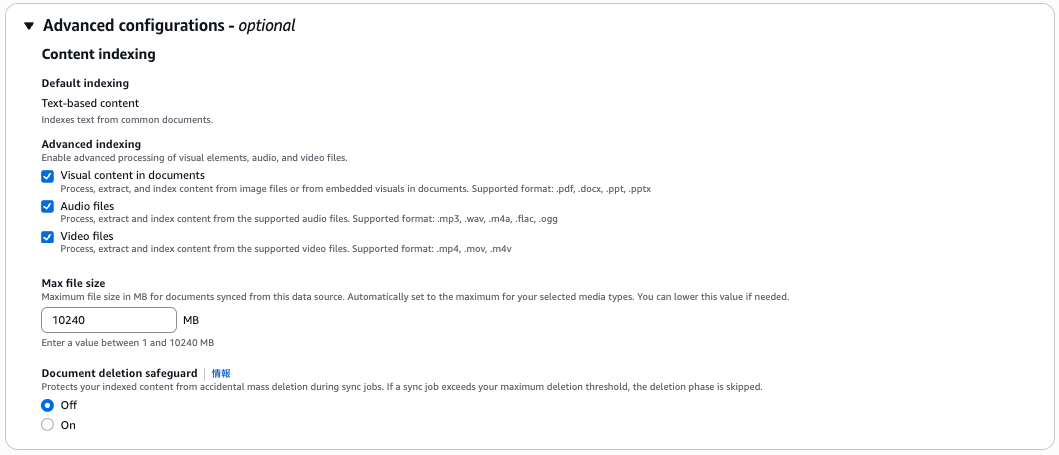Screen dimensions: 1059x455
Task: Click the Audio files label text
Action: pos(87,206)
